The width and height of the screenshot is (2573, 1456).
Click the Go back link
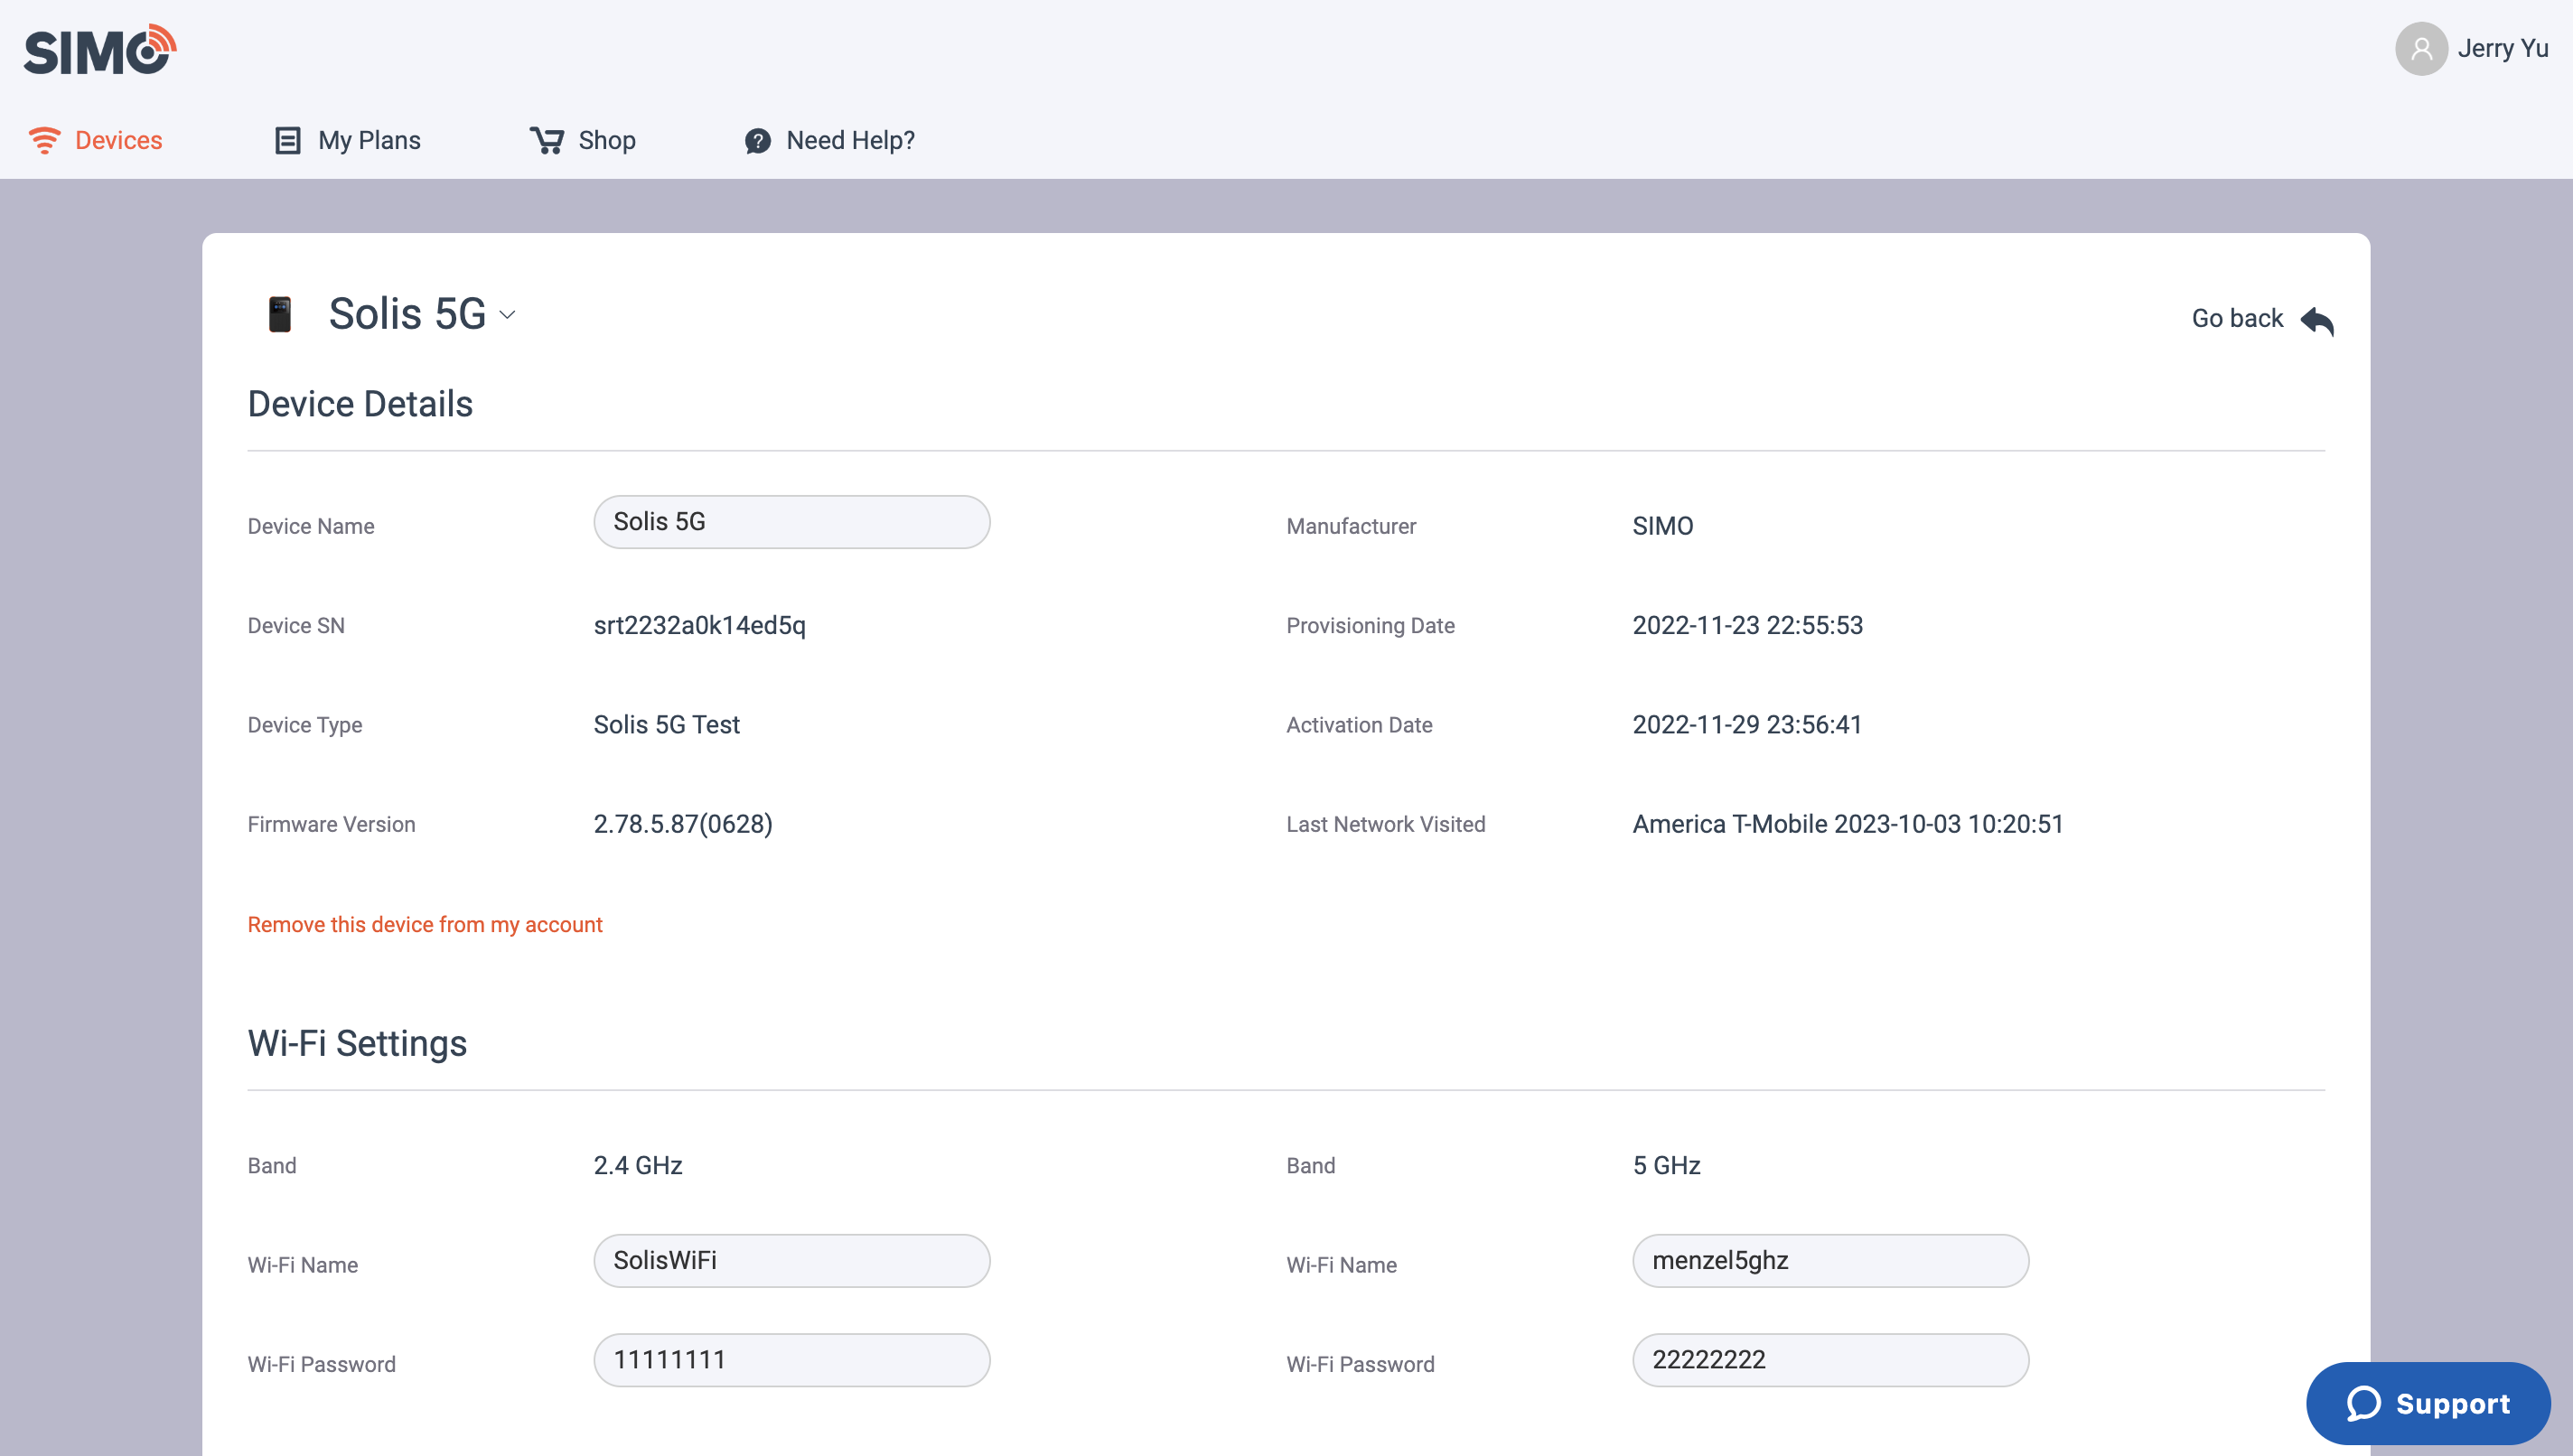tap(2262, 319)
